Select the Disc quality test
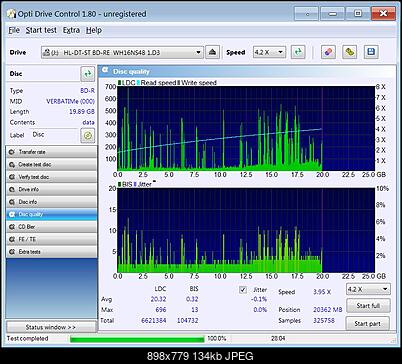402x364 pixels. 52,214
